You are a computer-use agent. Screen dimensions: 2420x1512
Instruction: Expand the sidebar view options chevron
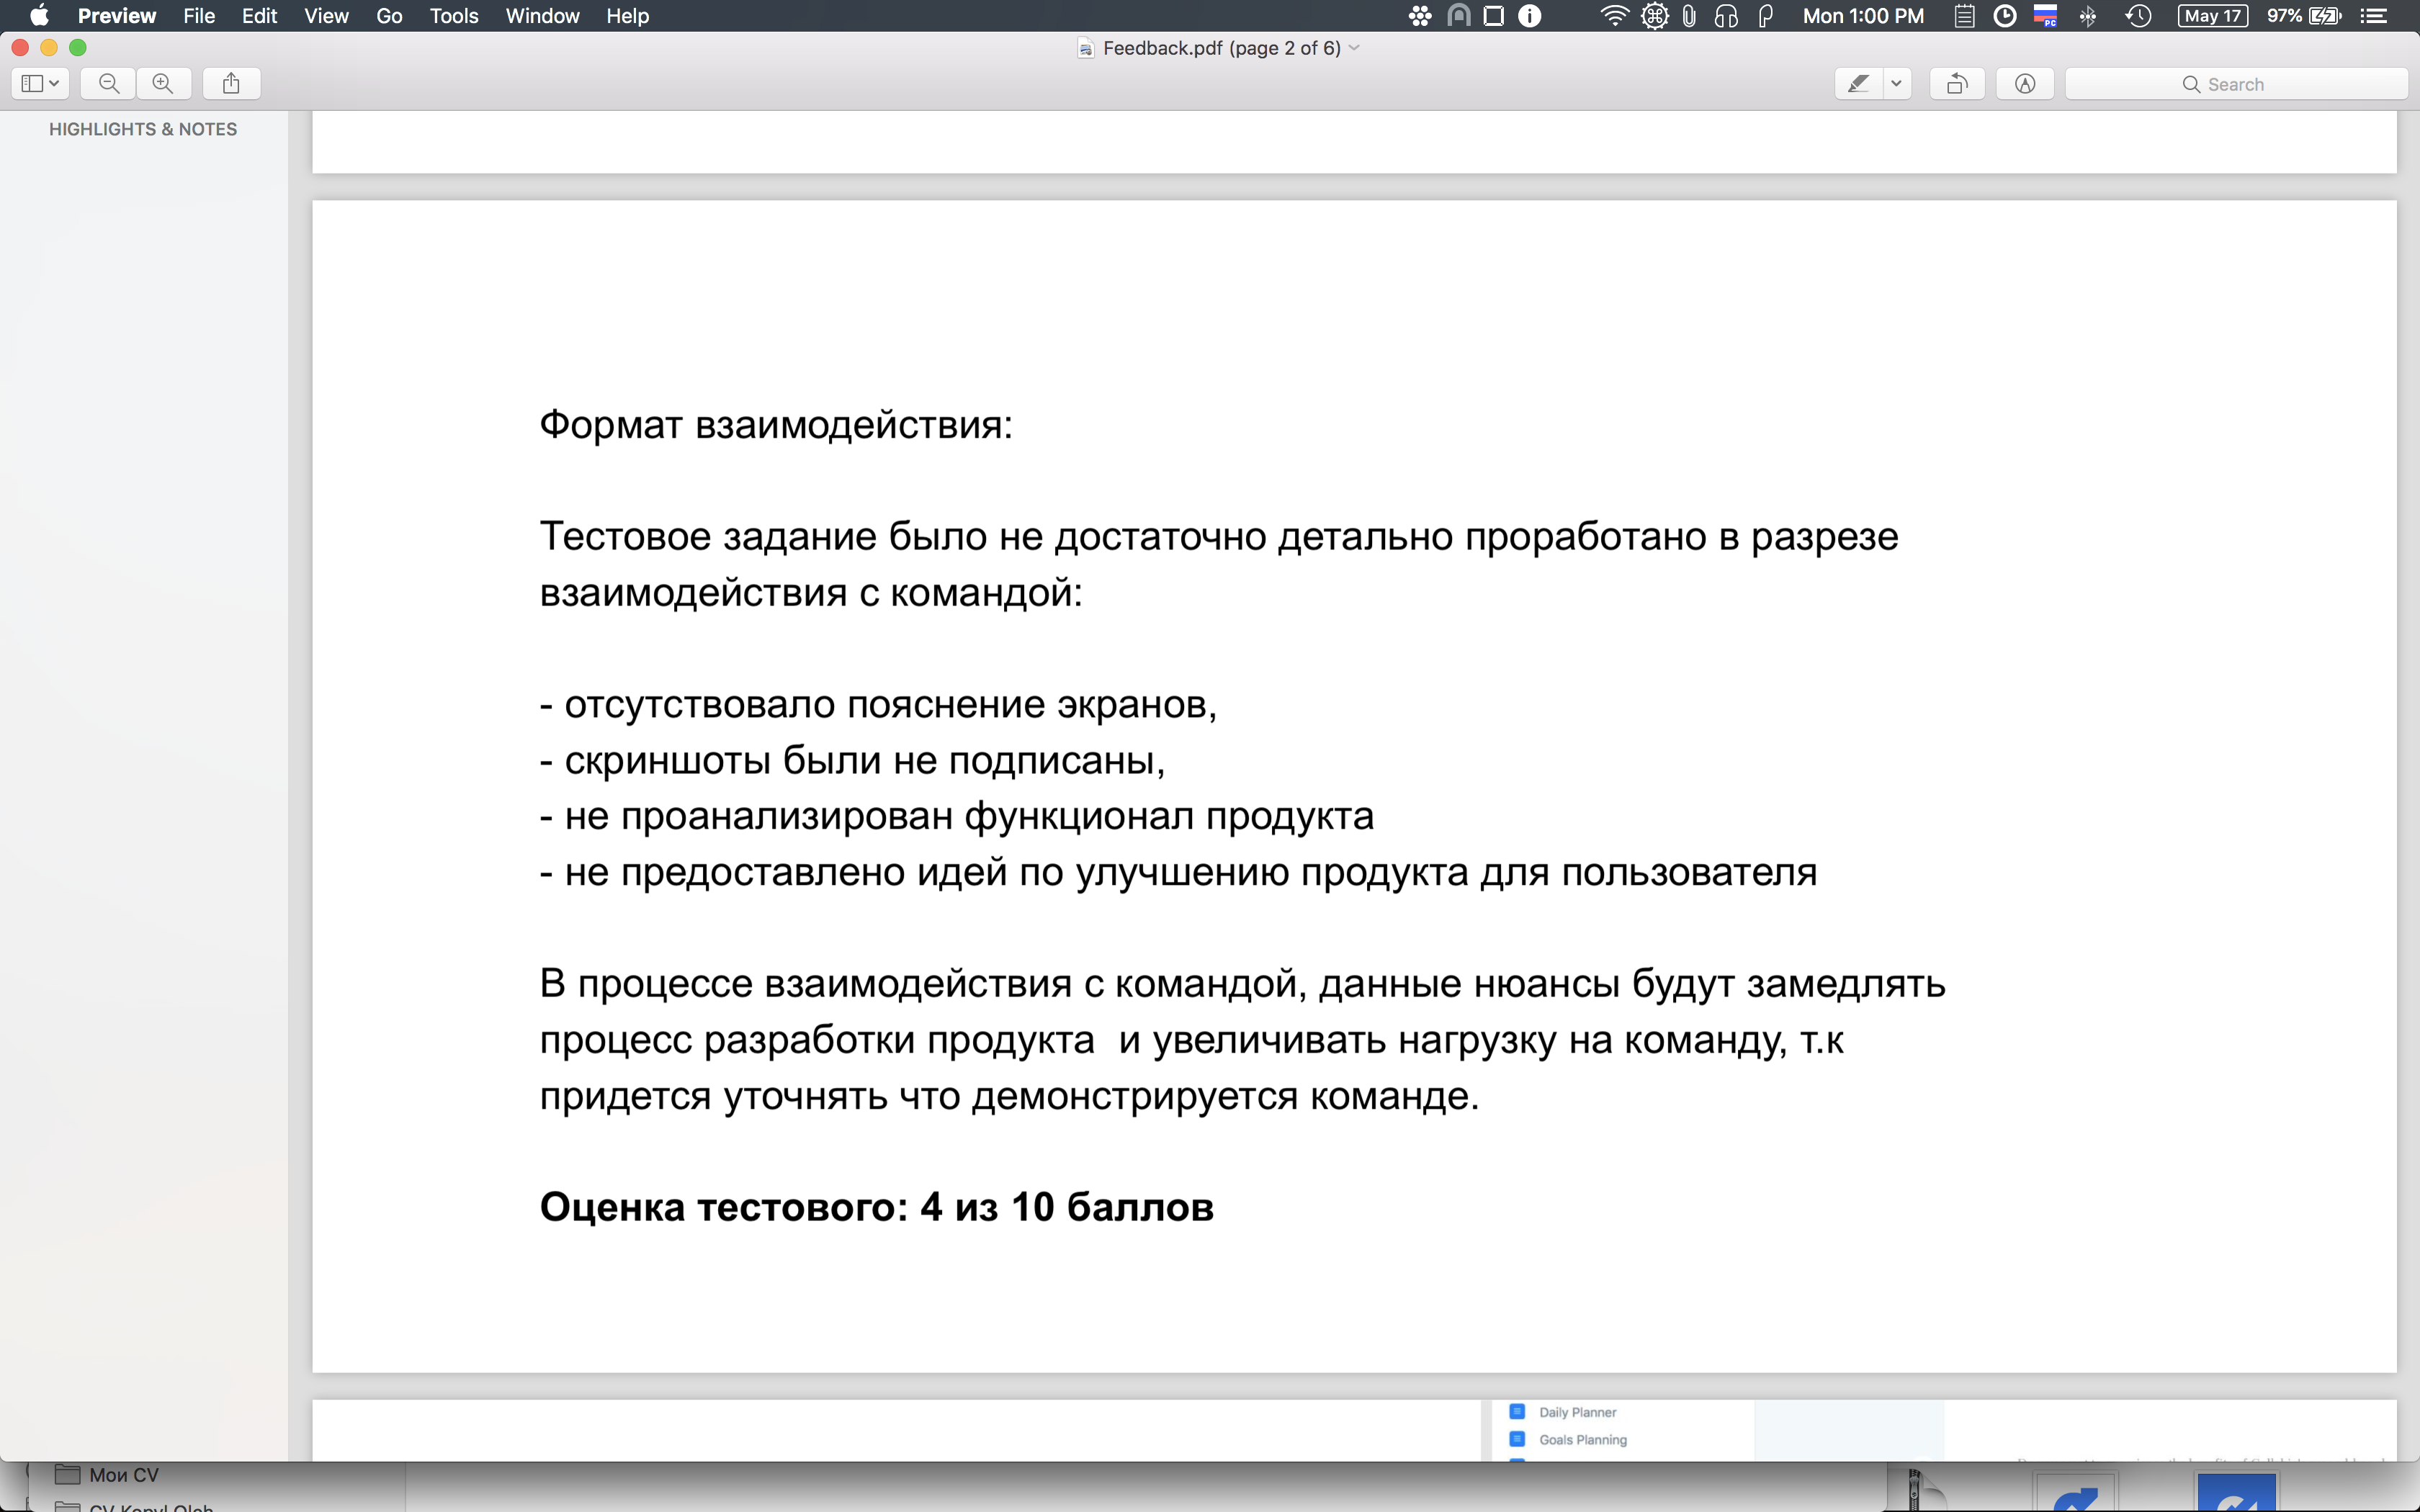(54, 84)
